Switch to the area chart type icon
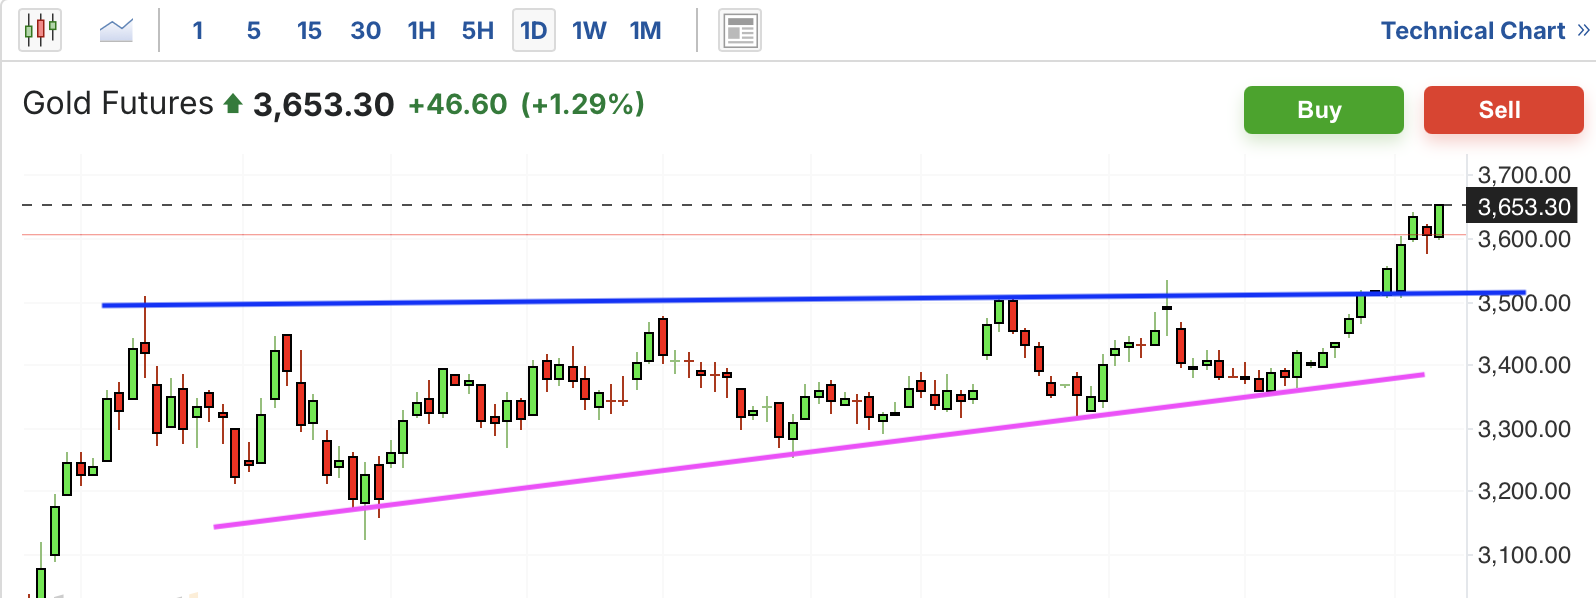Image resolution: width=1596 pixels, height=598 pixels. pos(117,30)
